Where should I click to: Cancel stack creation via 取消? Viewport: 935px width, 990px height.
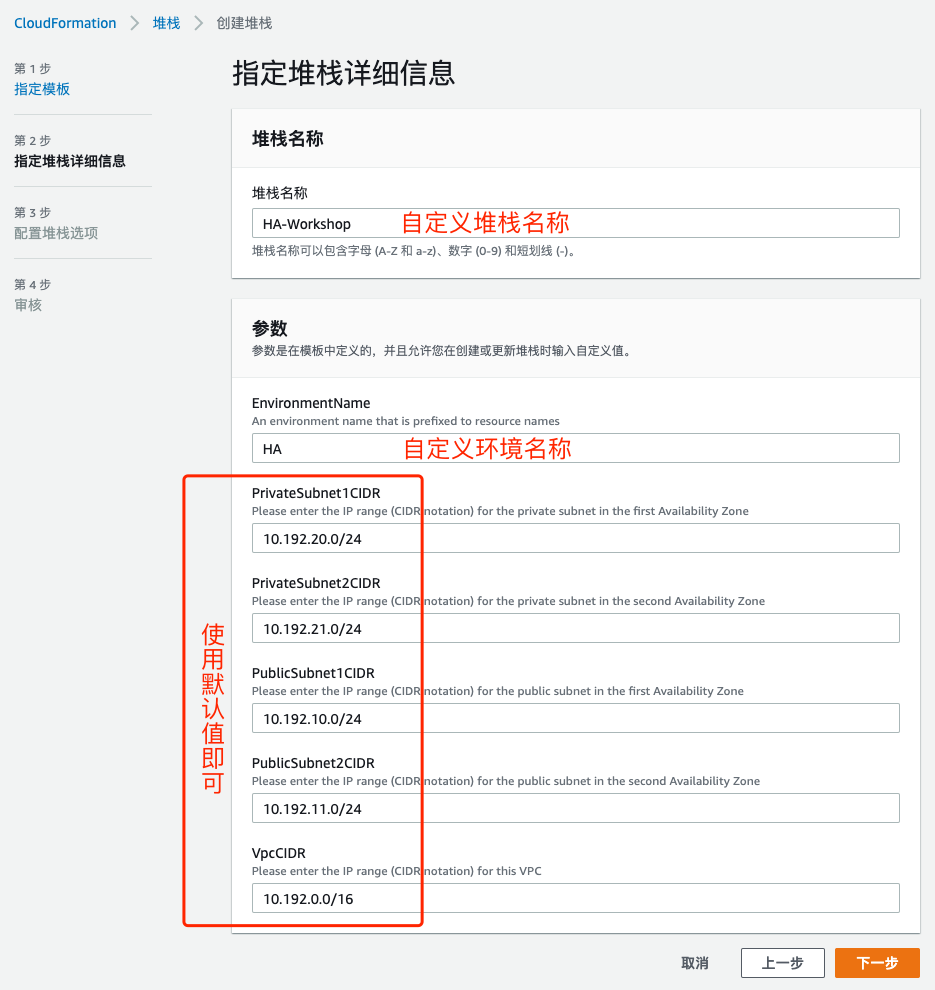[695, 962]
